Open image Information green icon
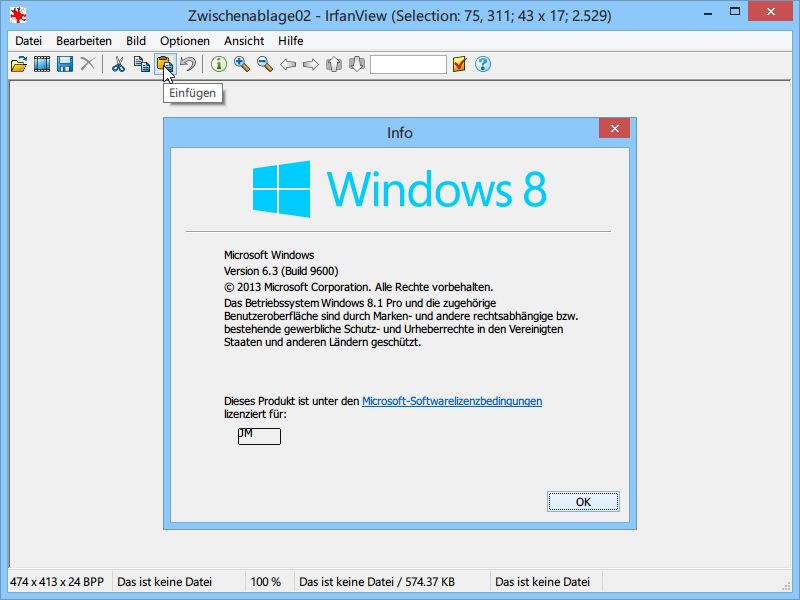 point(219,64)
